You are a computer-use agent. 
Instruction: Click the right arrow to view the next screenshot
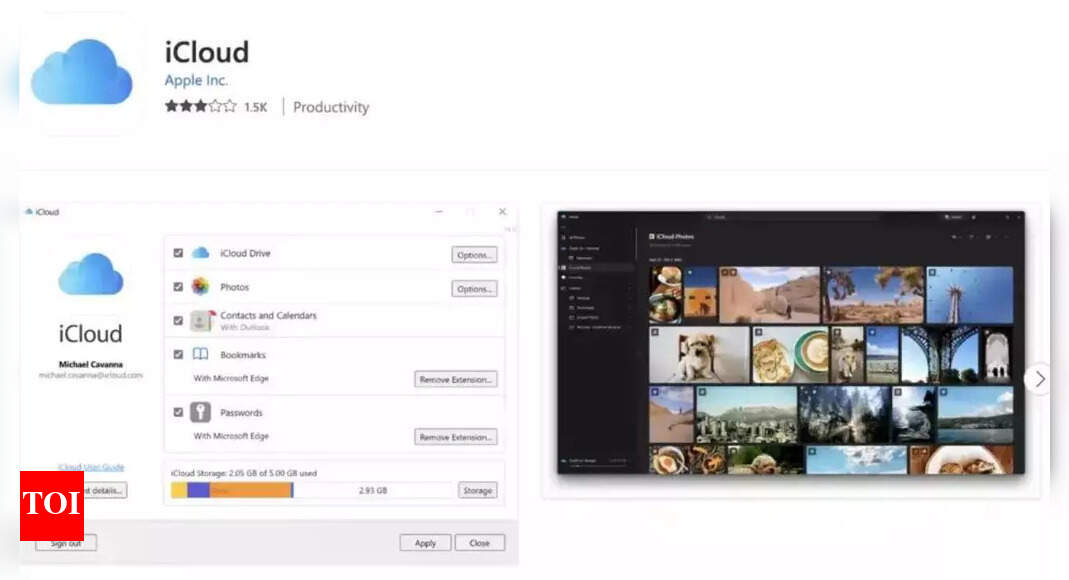click(1039, 379)
